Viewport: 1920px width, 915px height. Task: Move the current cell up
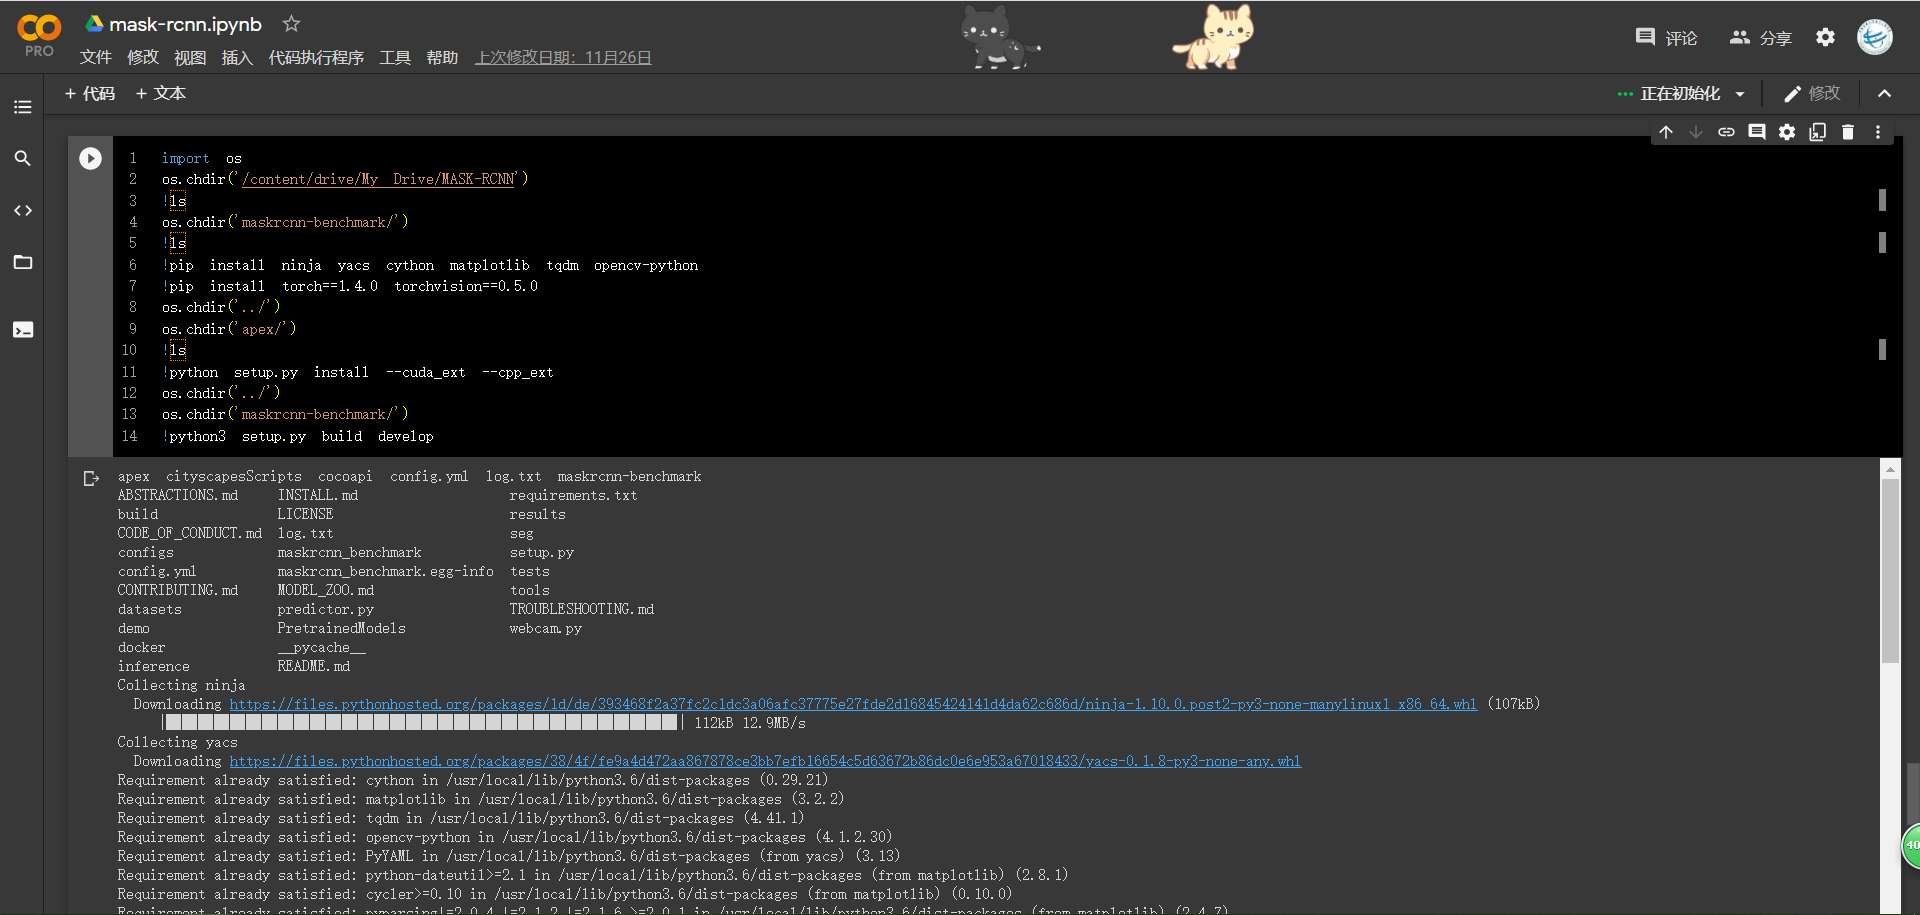click(1666, 131)
